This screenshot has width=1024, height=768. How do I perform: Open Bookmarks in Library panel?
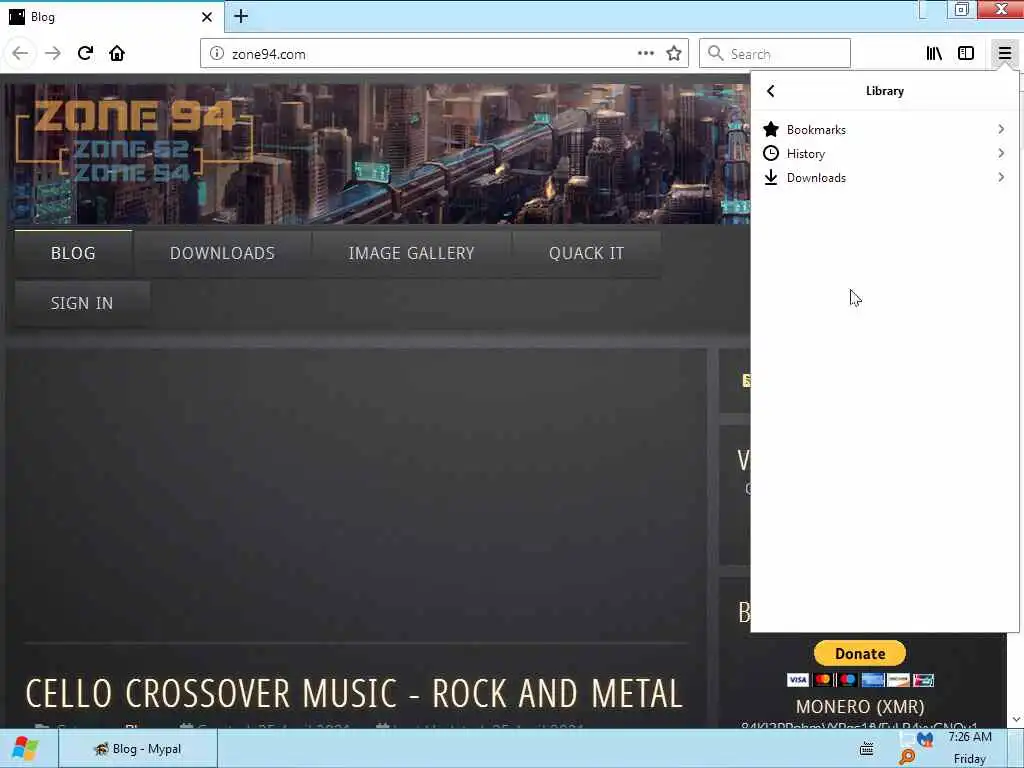click(x=884, y=129)
